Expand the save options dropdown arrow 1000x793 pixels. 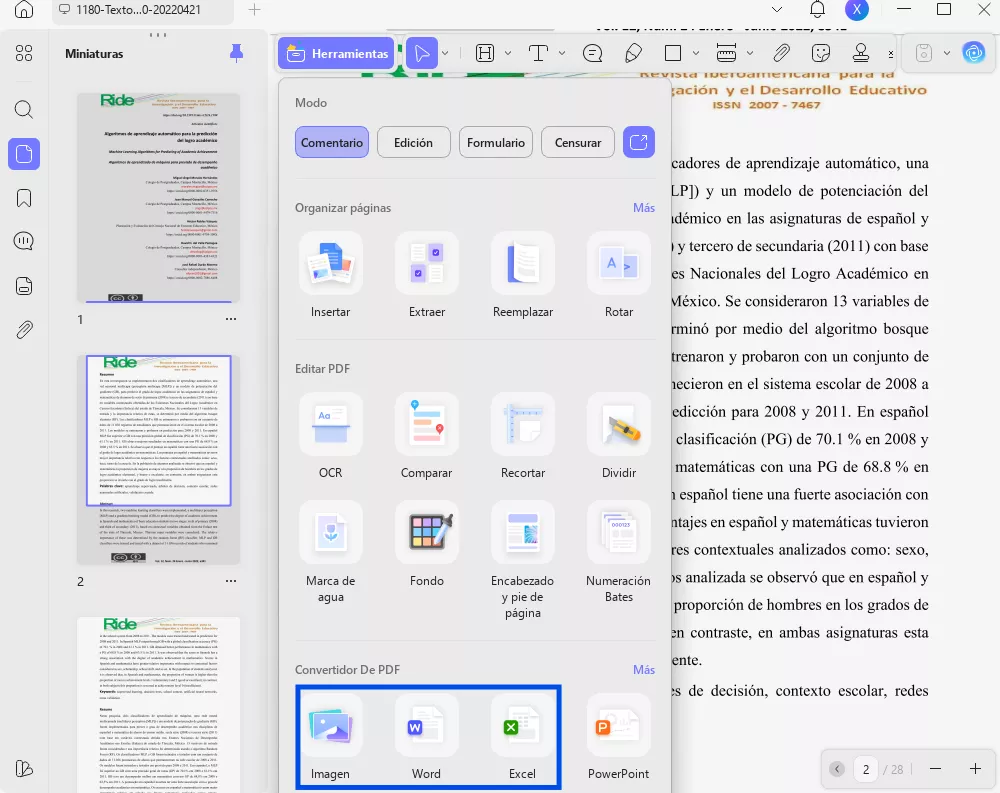point(947,54)
